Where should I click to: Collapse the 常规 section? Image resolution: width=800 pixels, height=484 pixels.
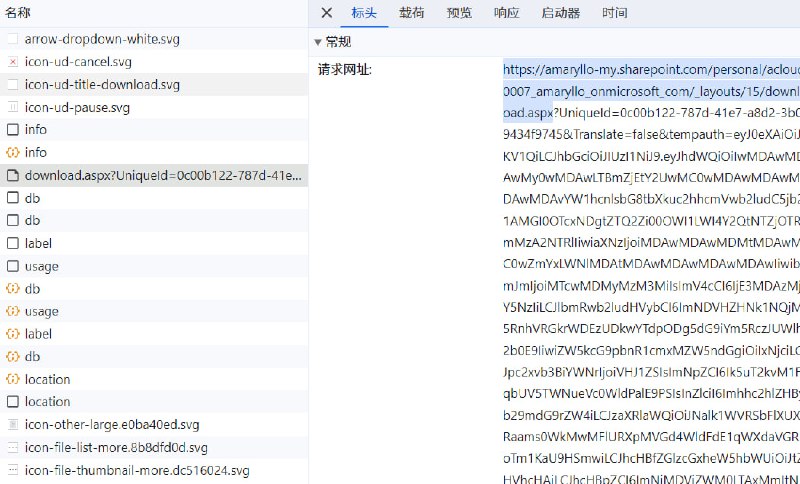tap(318, 42)
